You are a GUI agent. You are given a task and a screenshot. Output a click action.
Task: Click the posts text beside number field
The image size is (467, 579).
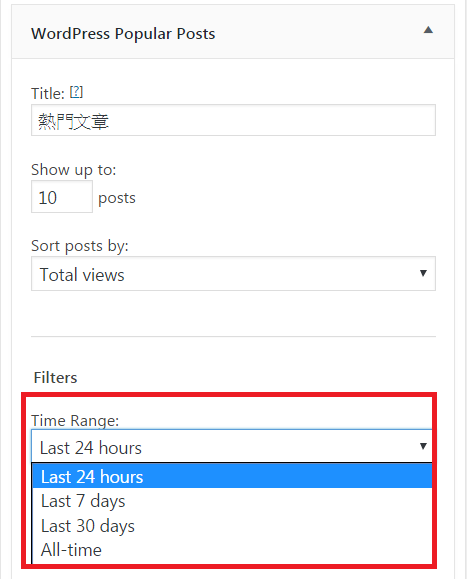117,198
